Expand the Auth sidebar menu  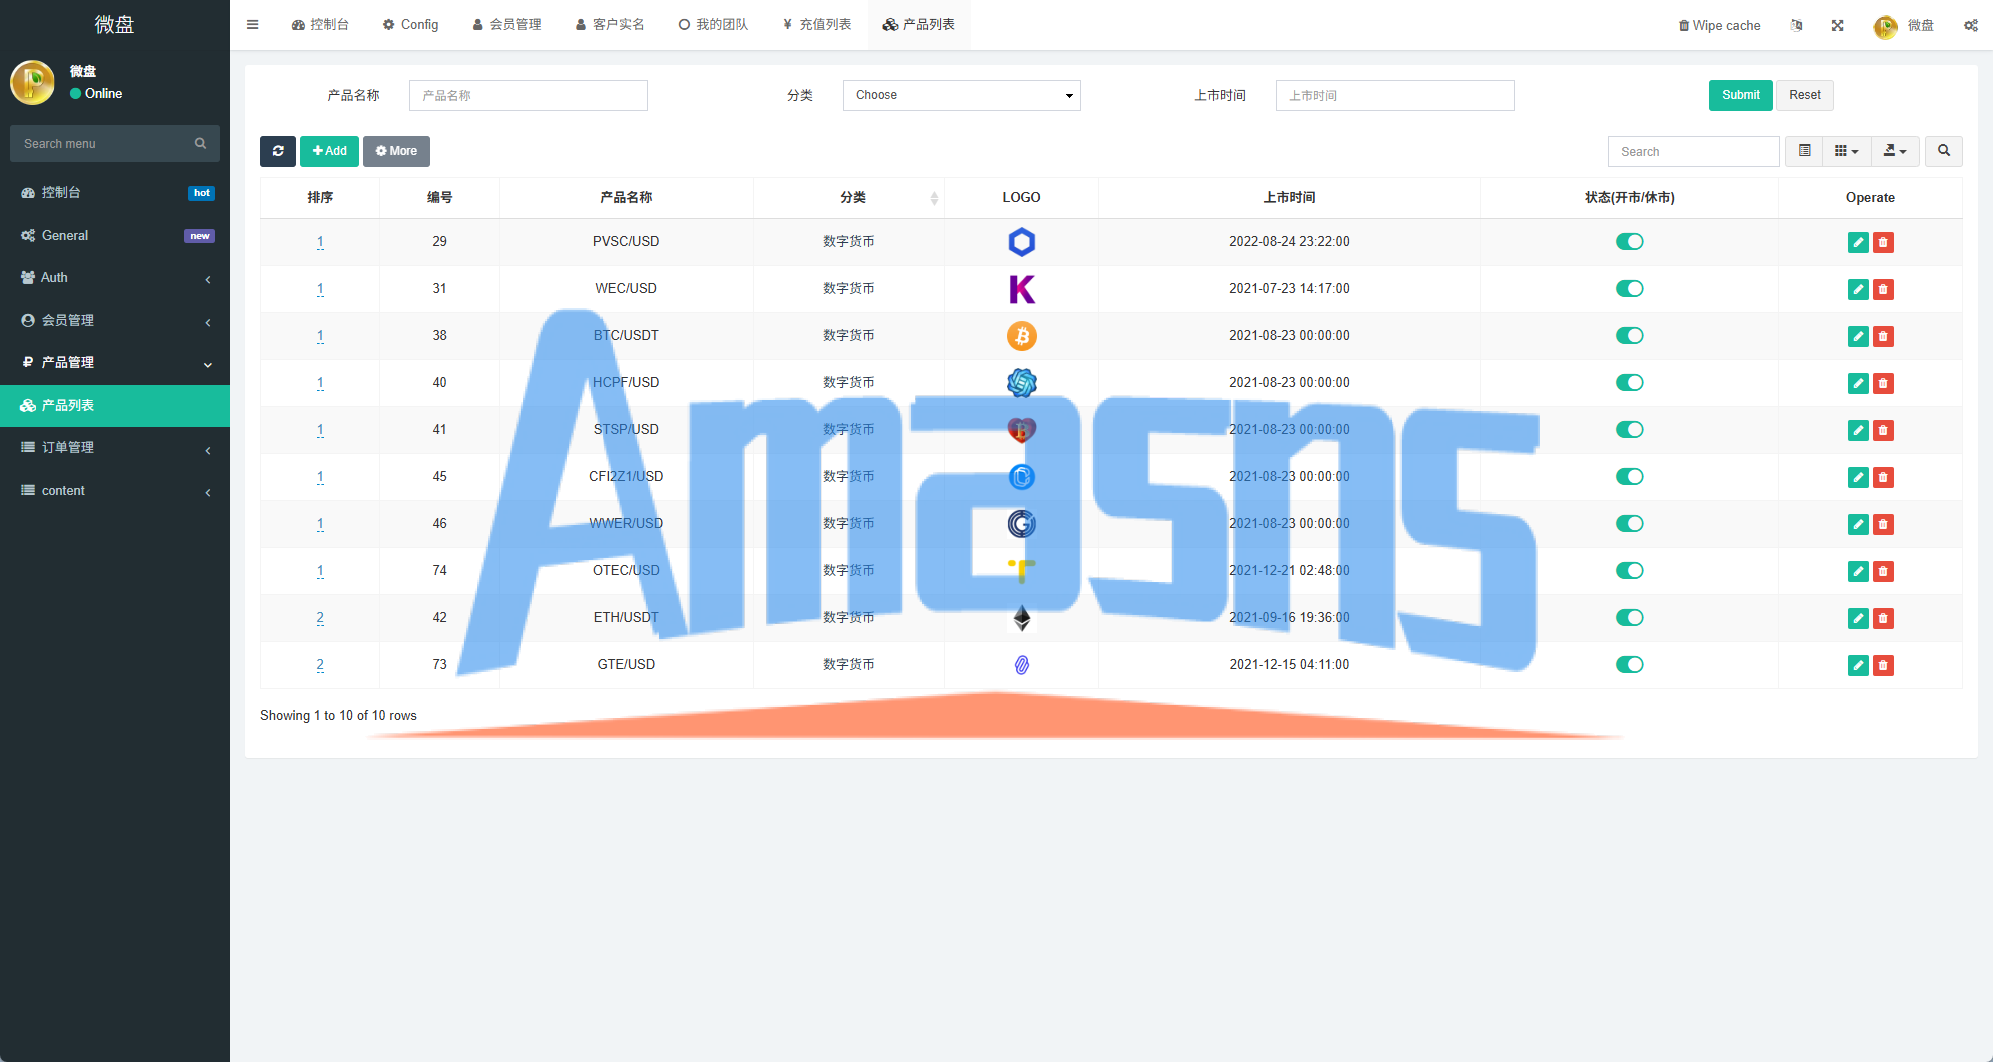[115, 277]
